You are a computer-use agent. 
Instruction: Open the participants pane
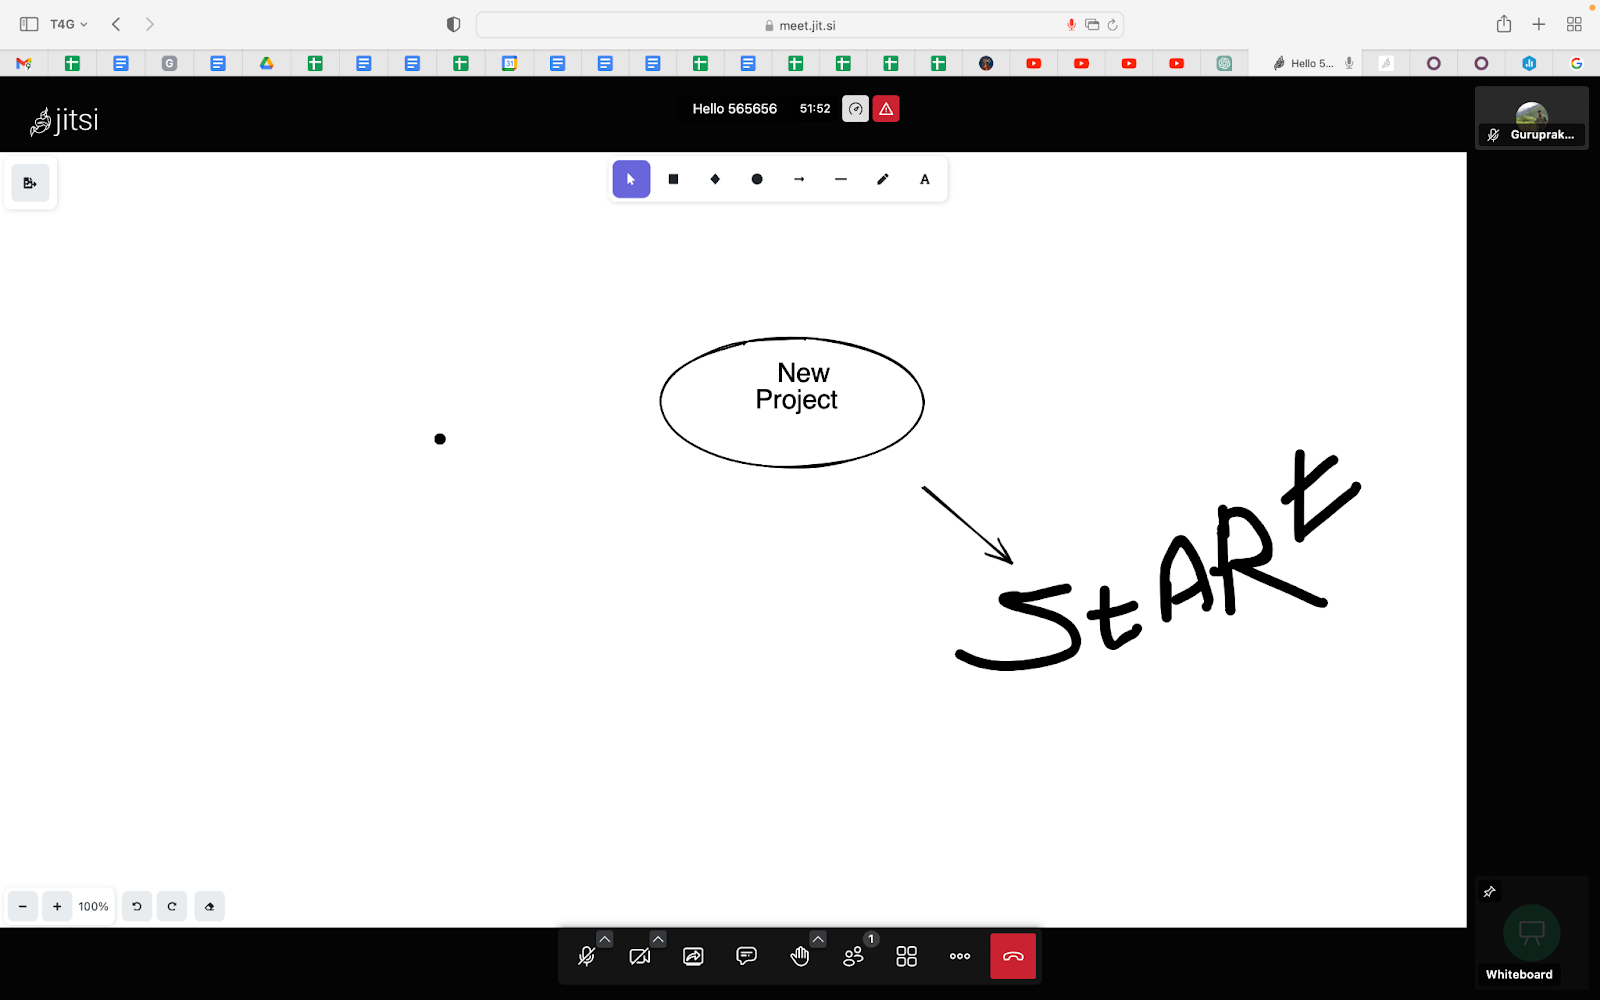click(853, 956)
